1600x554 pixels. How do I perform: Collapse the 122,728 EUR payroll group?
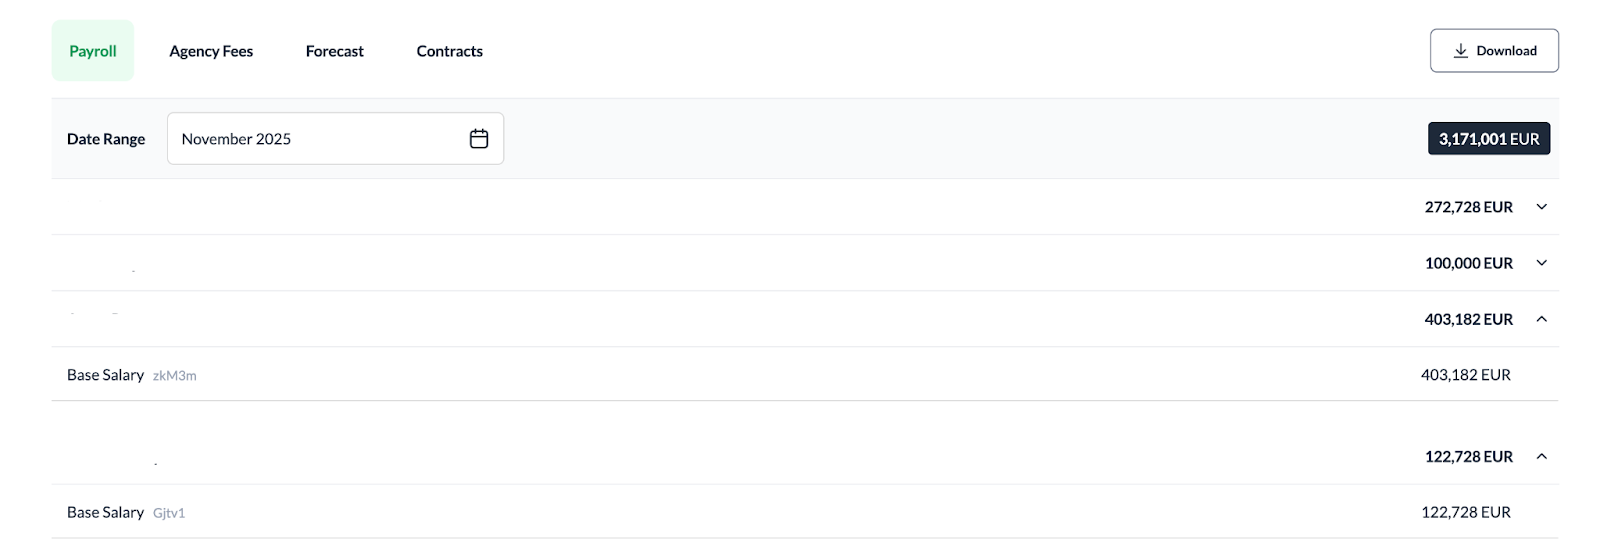1541,456
